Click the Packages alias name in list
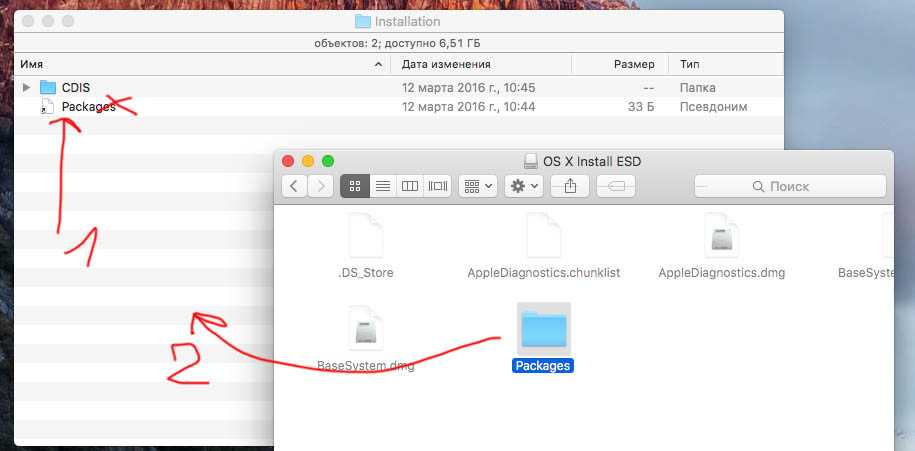Viewport: 915px width, 451px height. coord(89,107)
